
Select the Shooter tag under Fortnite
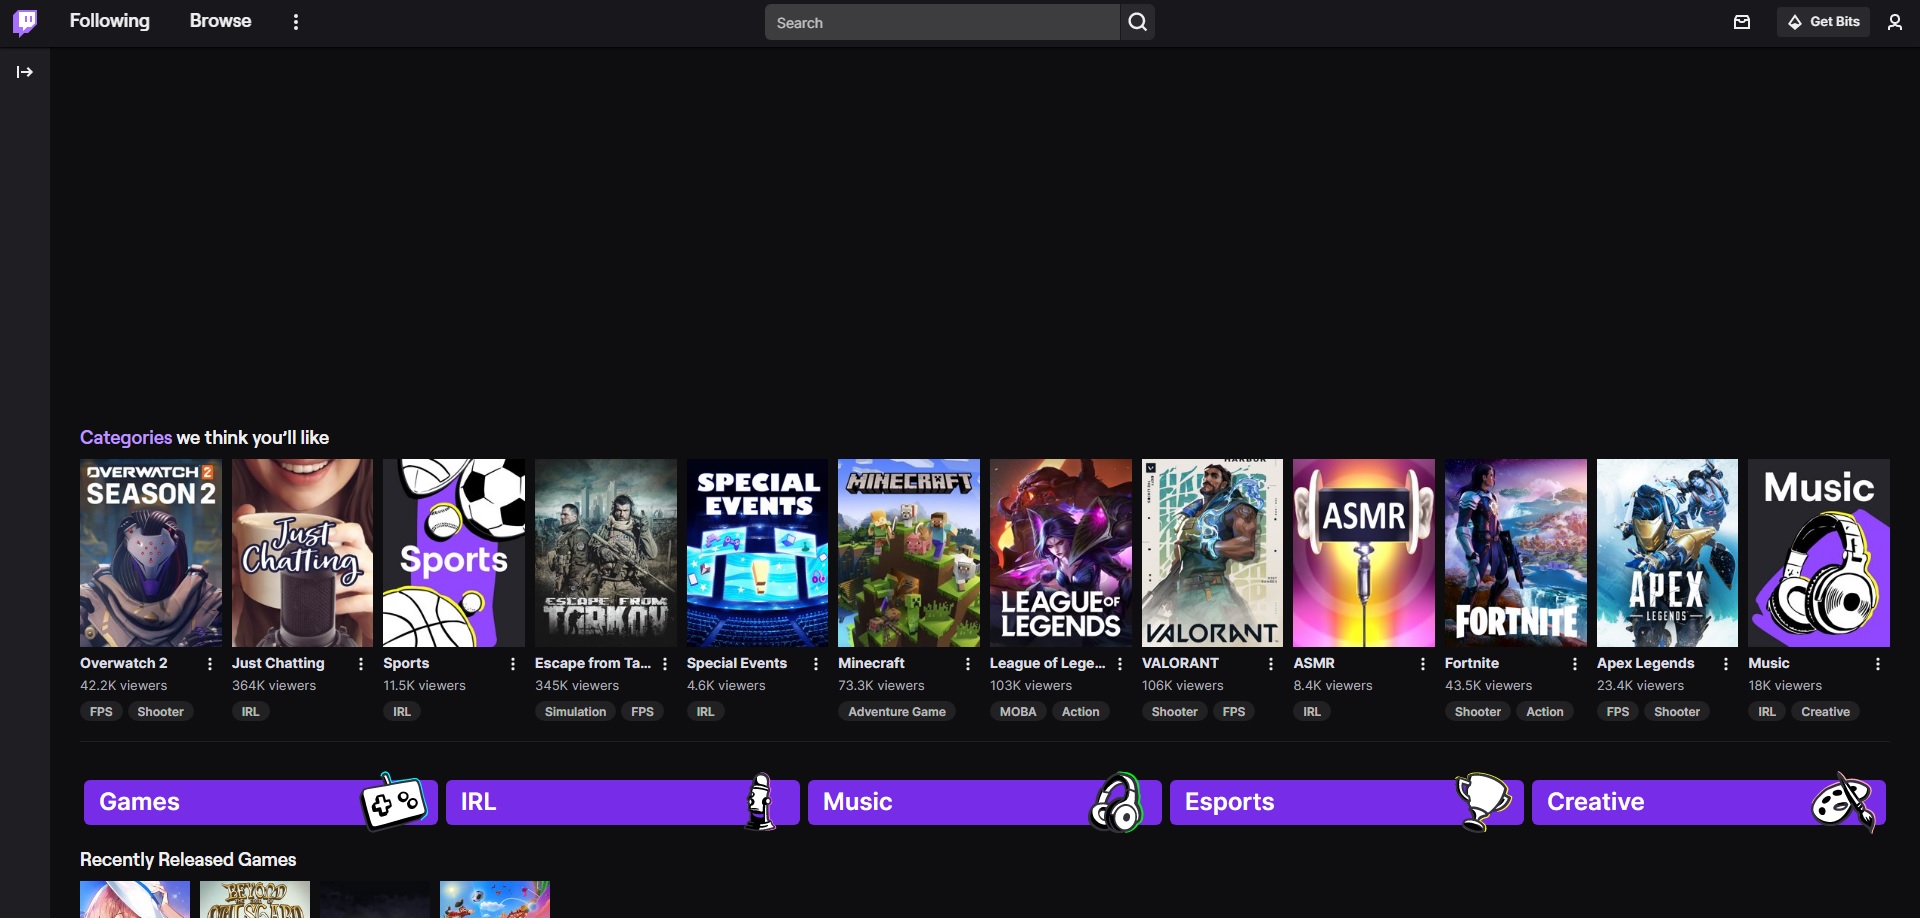1478,712
